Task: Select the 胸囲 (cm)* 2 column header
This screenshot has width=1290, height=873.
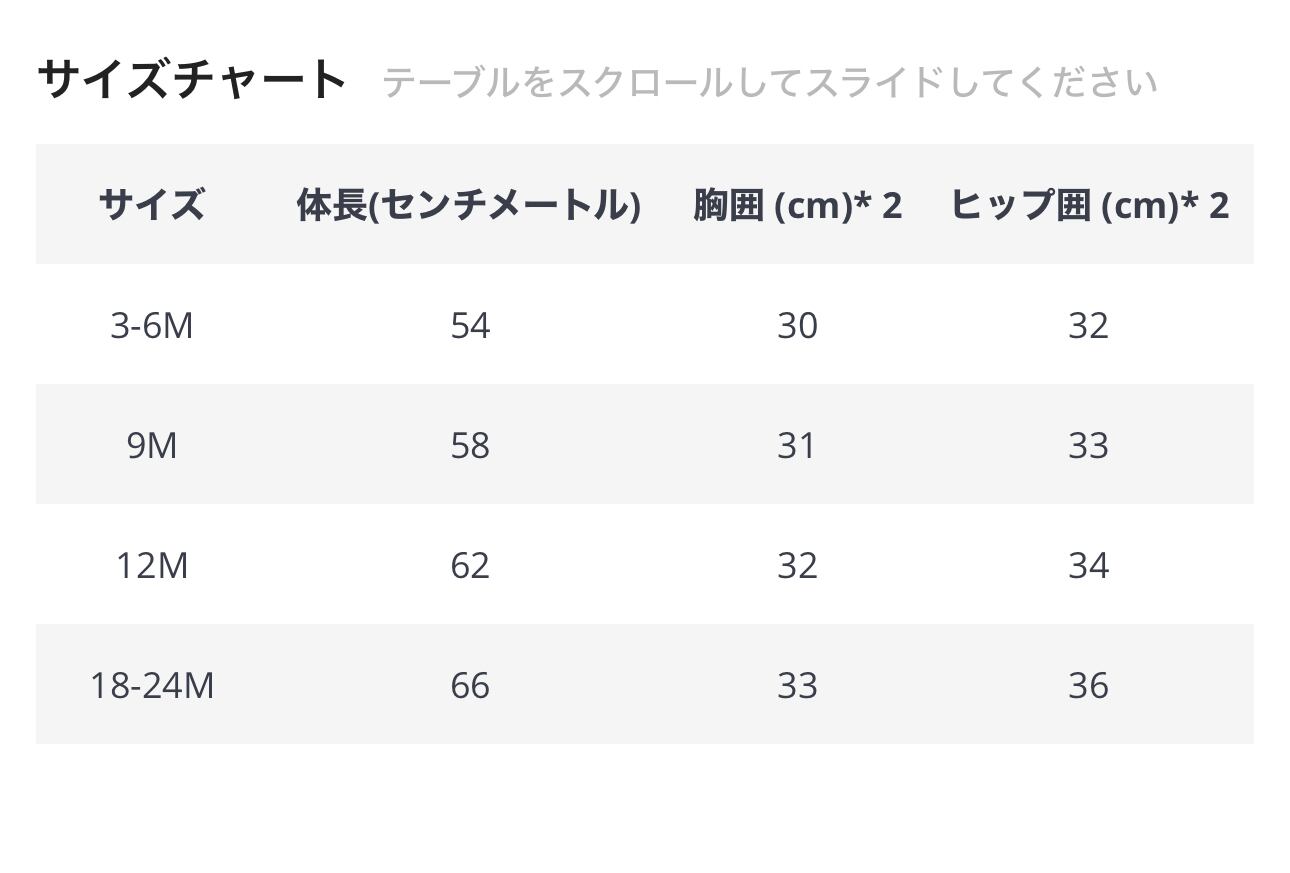Action: tap(797, 205)
